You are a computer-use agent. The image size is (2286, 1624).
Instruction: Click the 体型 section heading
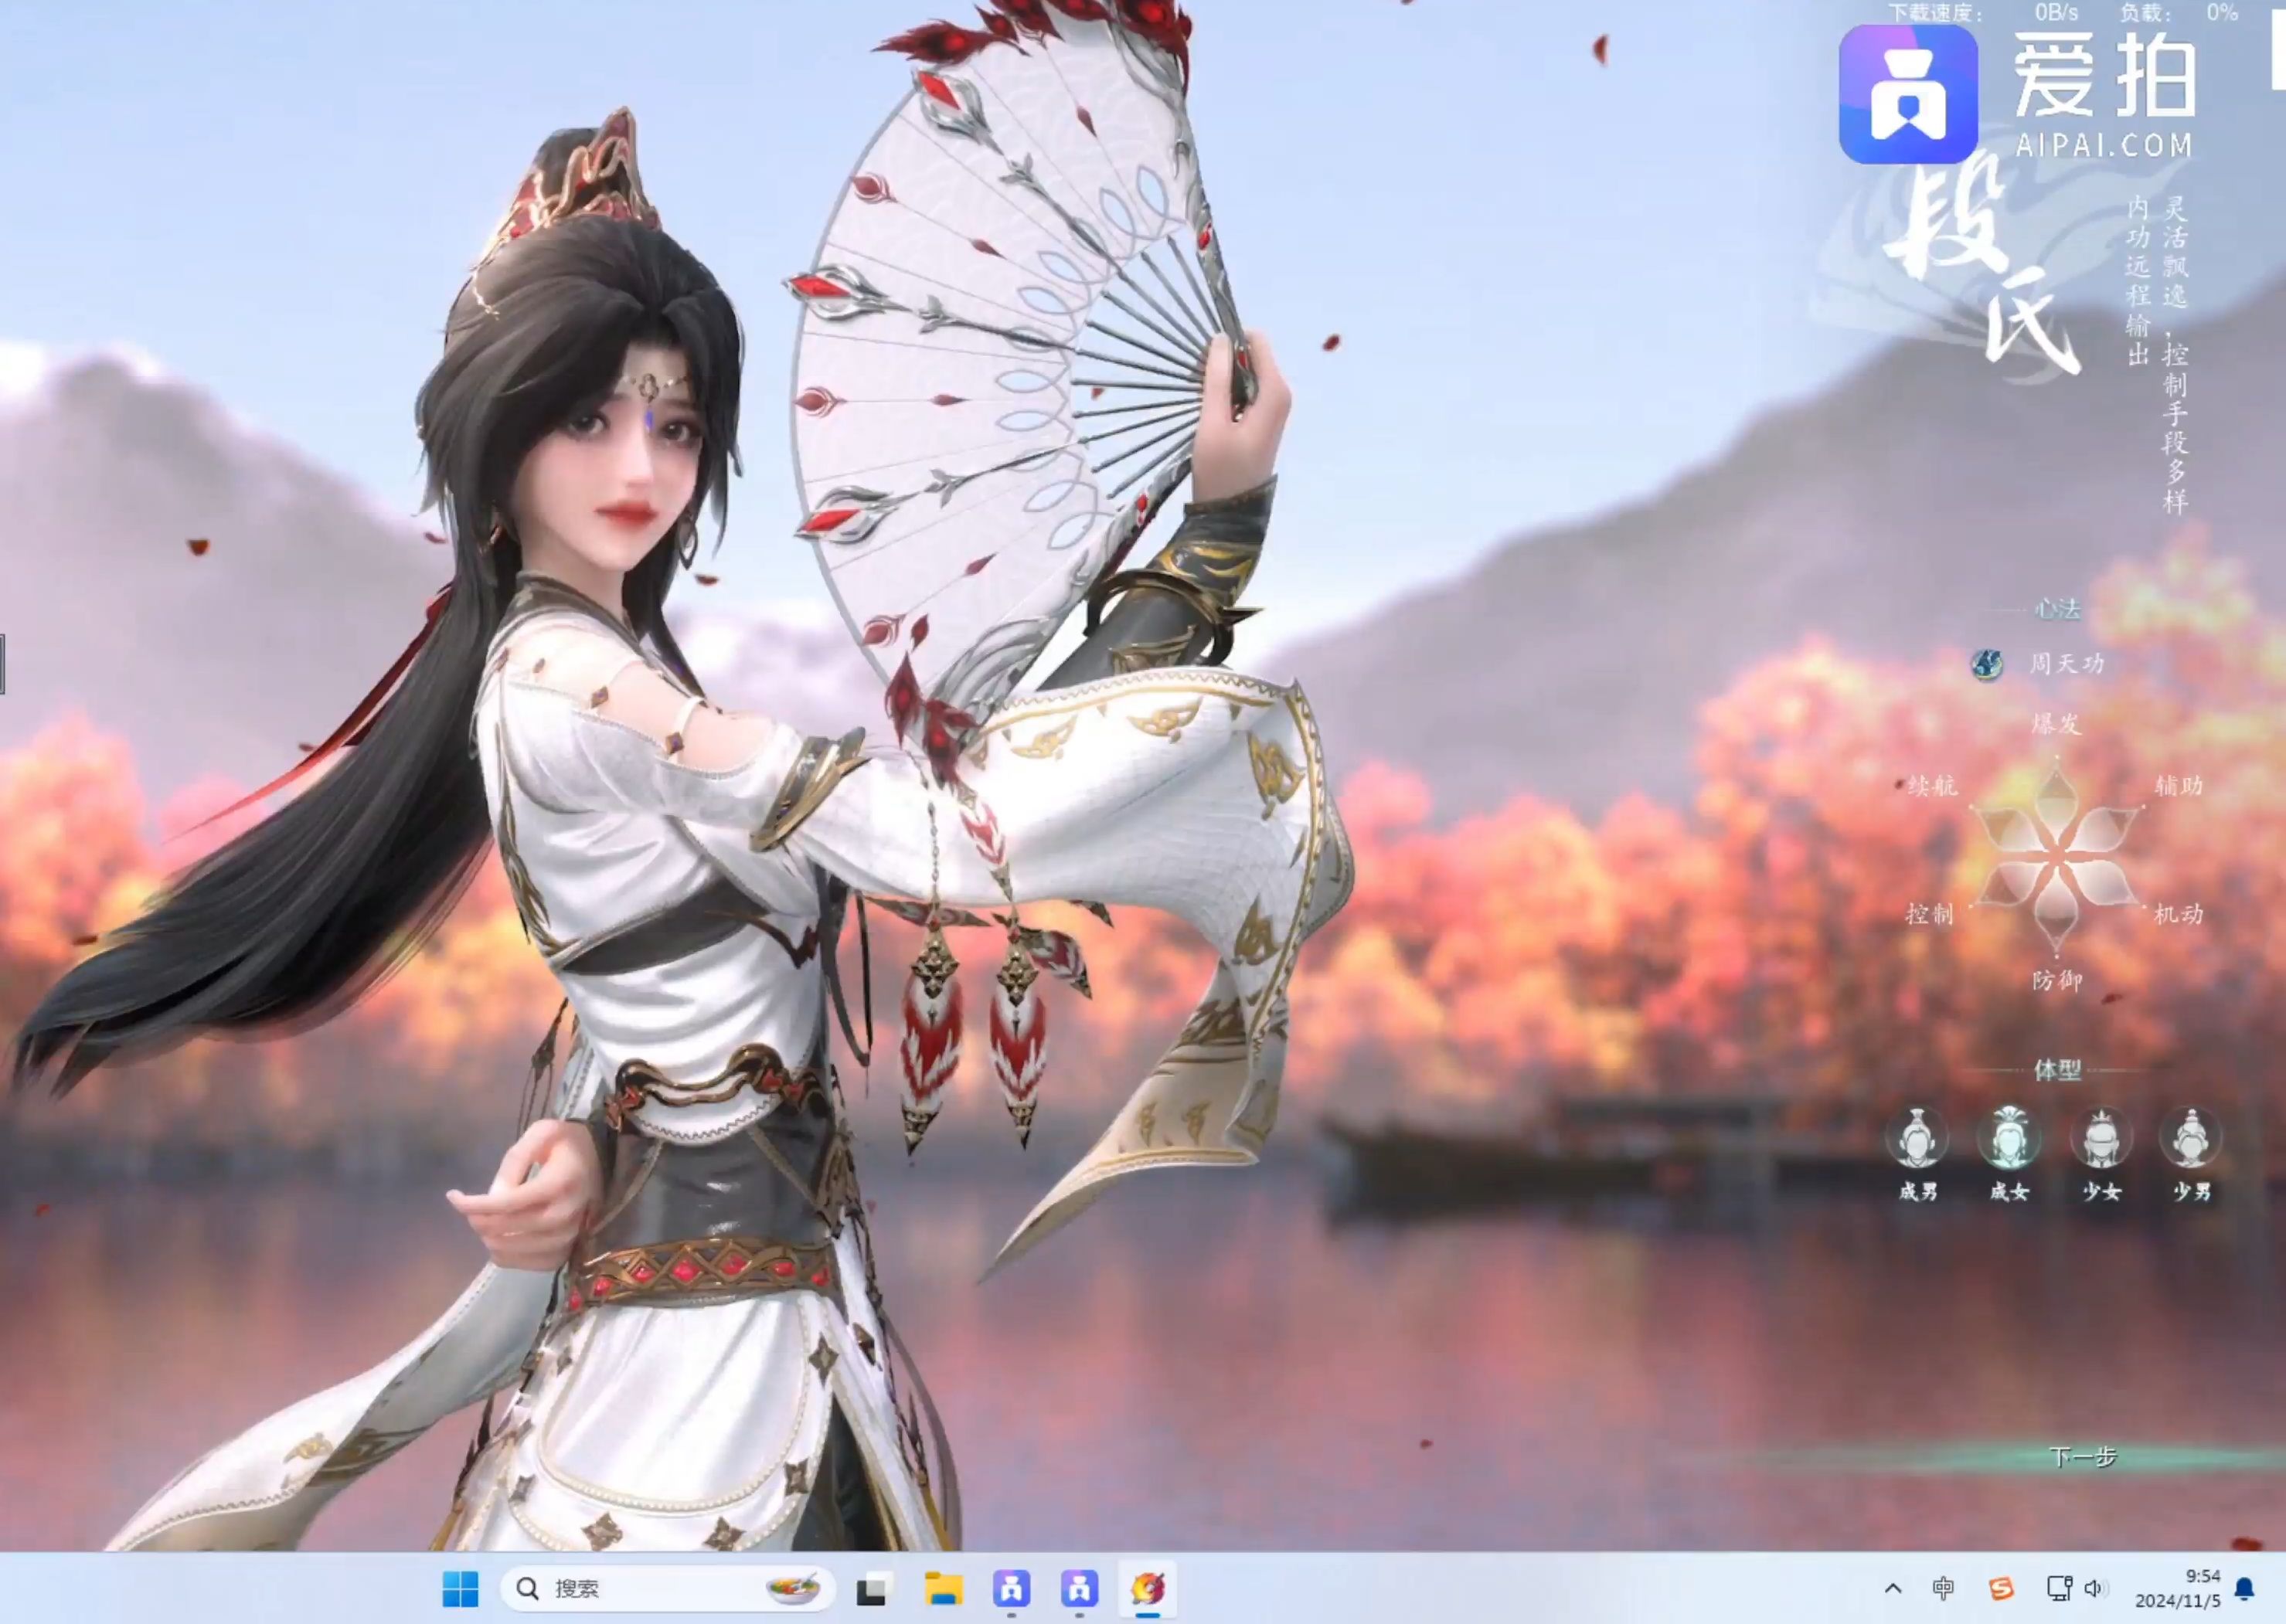pos(2057,1071)
